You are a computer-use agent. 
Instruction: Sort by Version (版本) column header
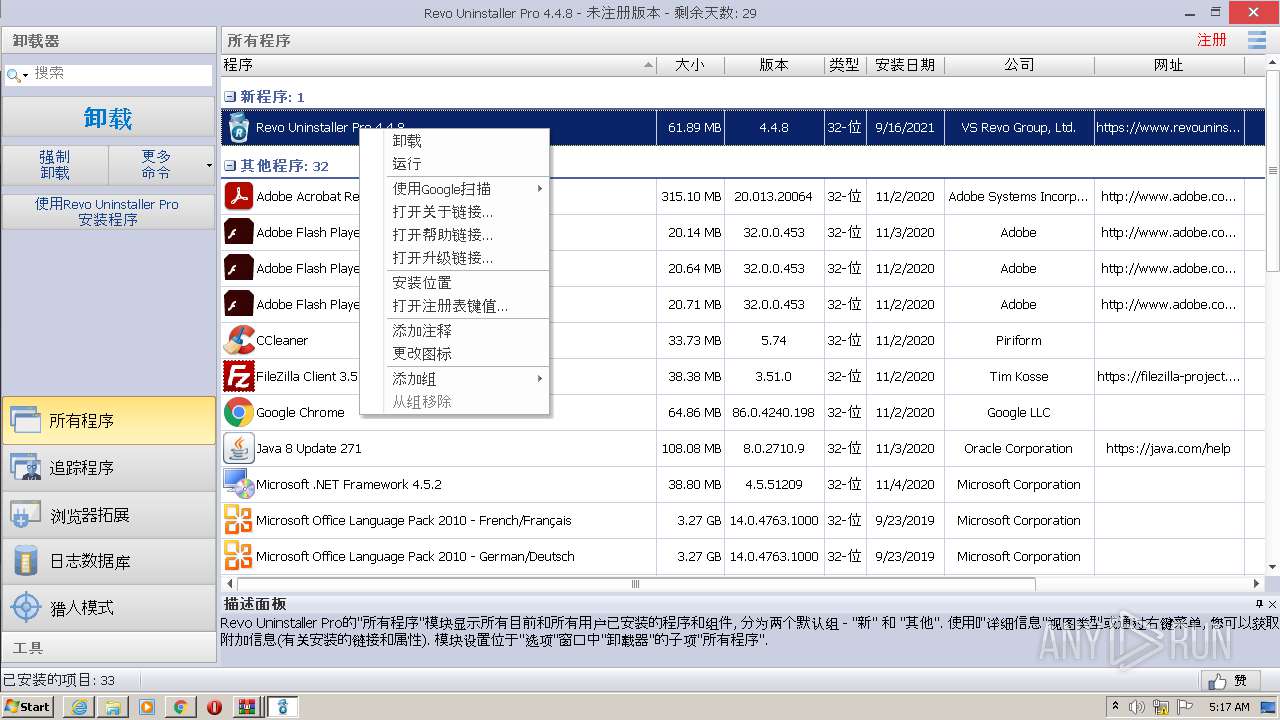pyautogui.click(x=774, y=65)
